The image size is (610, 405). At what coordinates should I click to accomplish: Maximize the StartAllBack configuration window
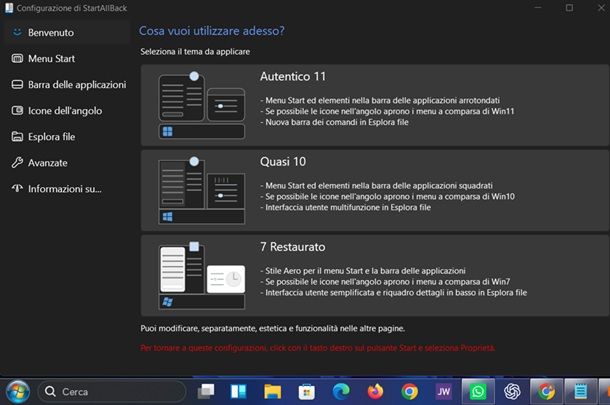click(569, 8)
